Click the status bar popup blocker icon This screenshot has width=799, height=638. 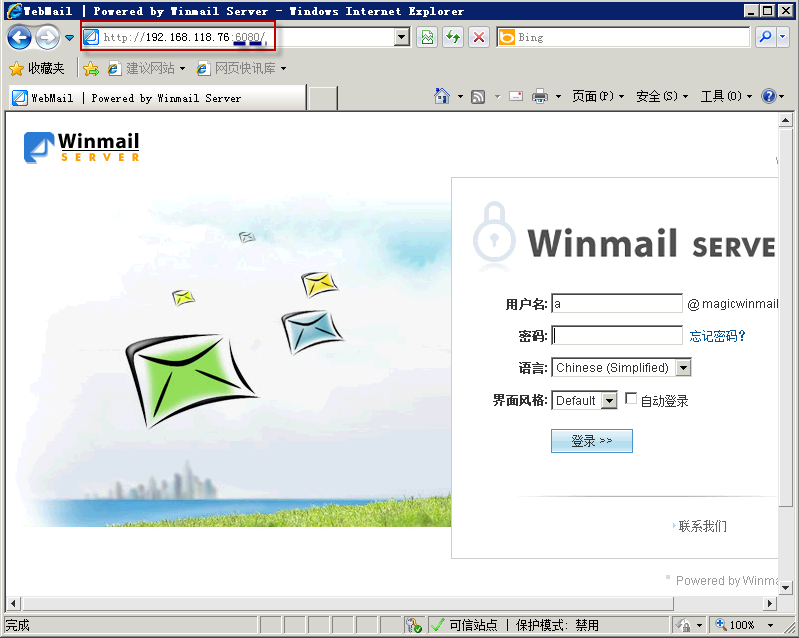(x=413, y=625)
